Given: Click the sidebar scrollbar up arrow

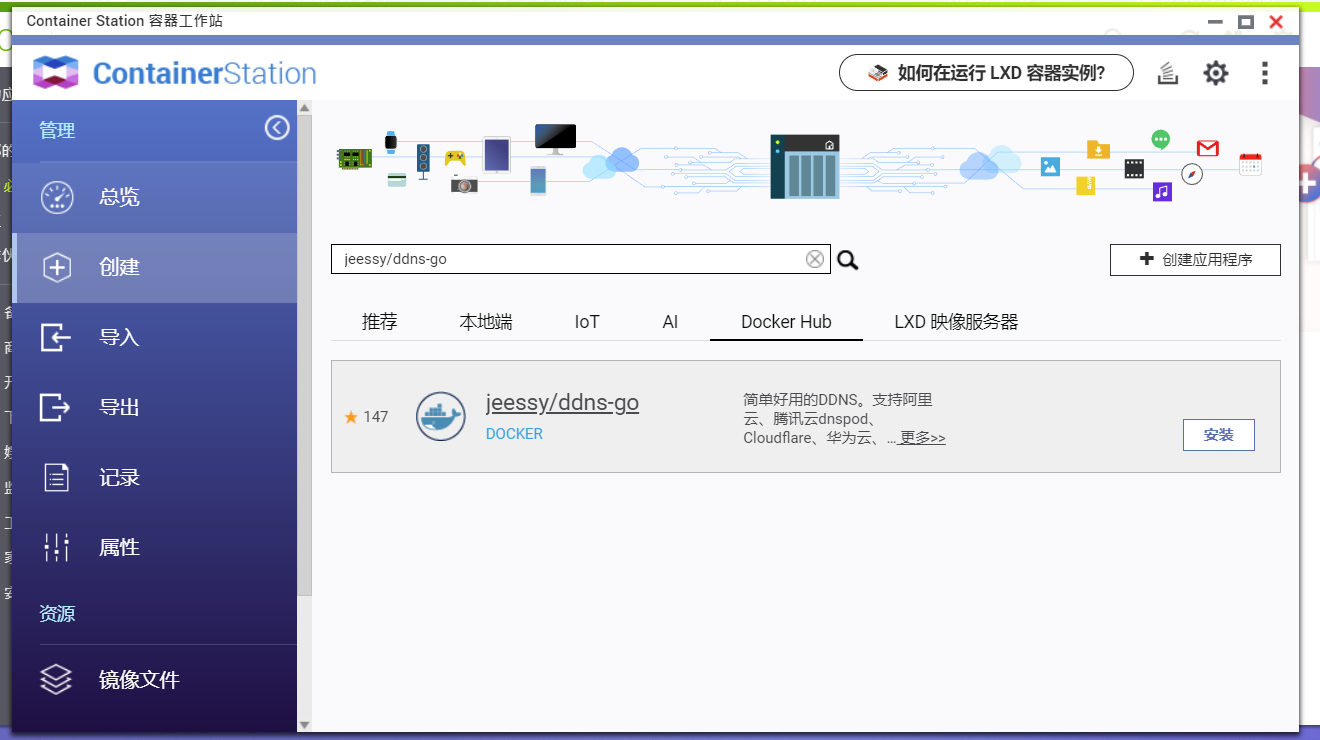Looking at the screenshot, I should pyautogui.click(x=305, y=107).
